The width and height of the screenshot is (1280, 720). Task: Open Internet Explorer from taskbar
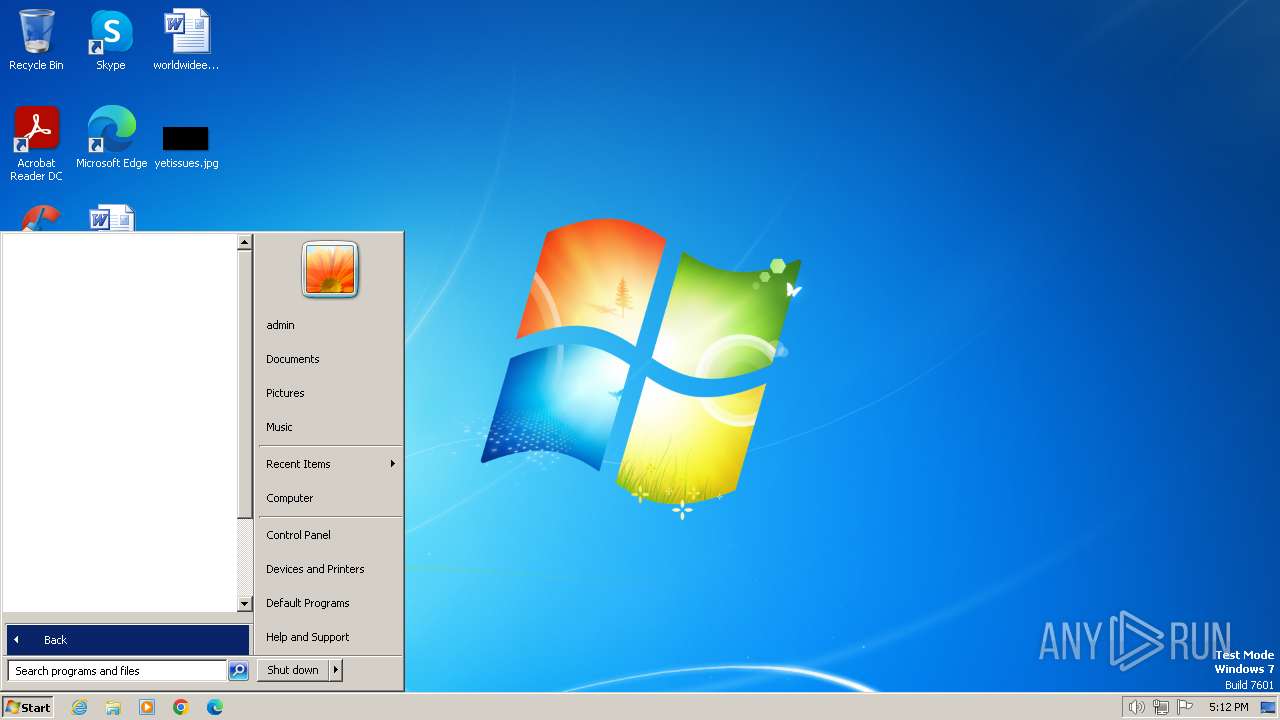pos(79,707)
